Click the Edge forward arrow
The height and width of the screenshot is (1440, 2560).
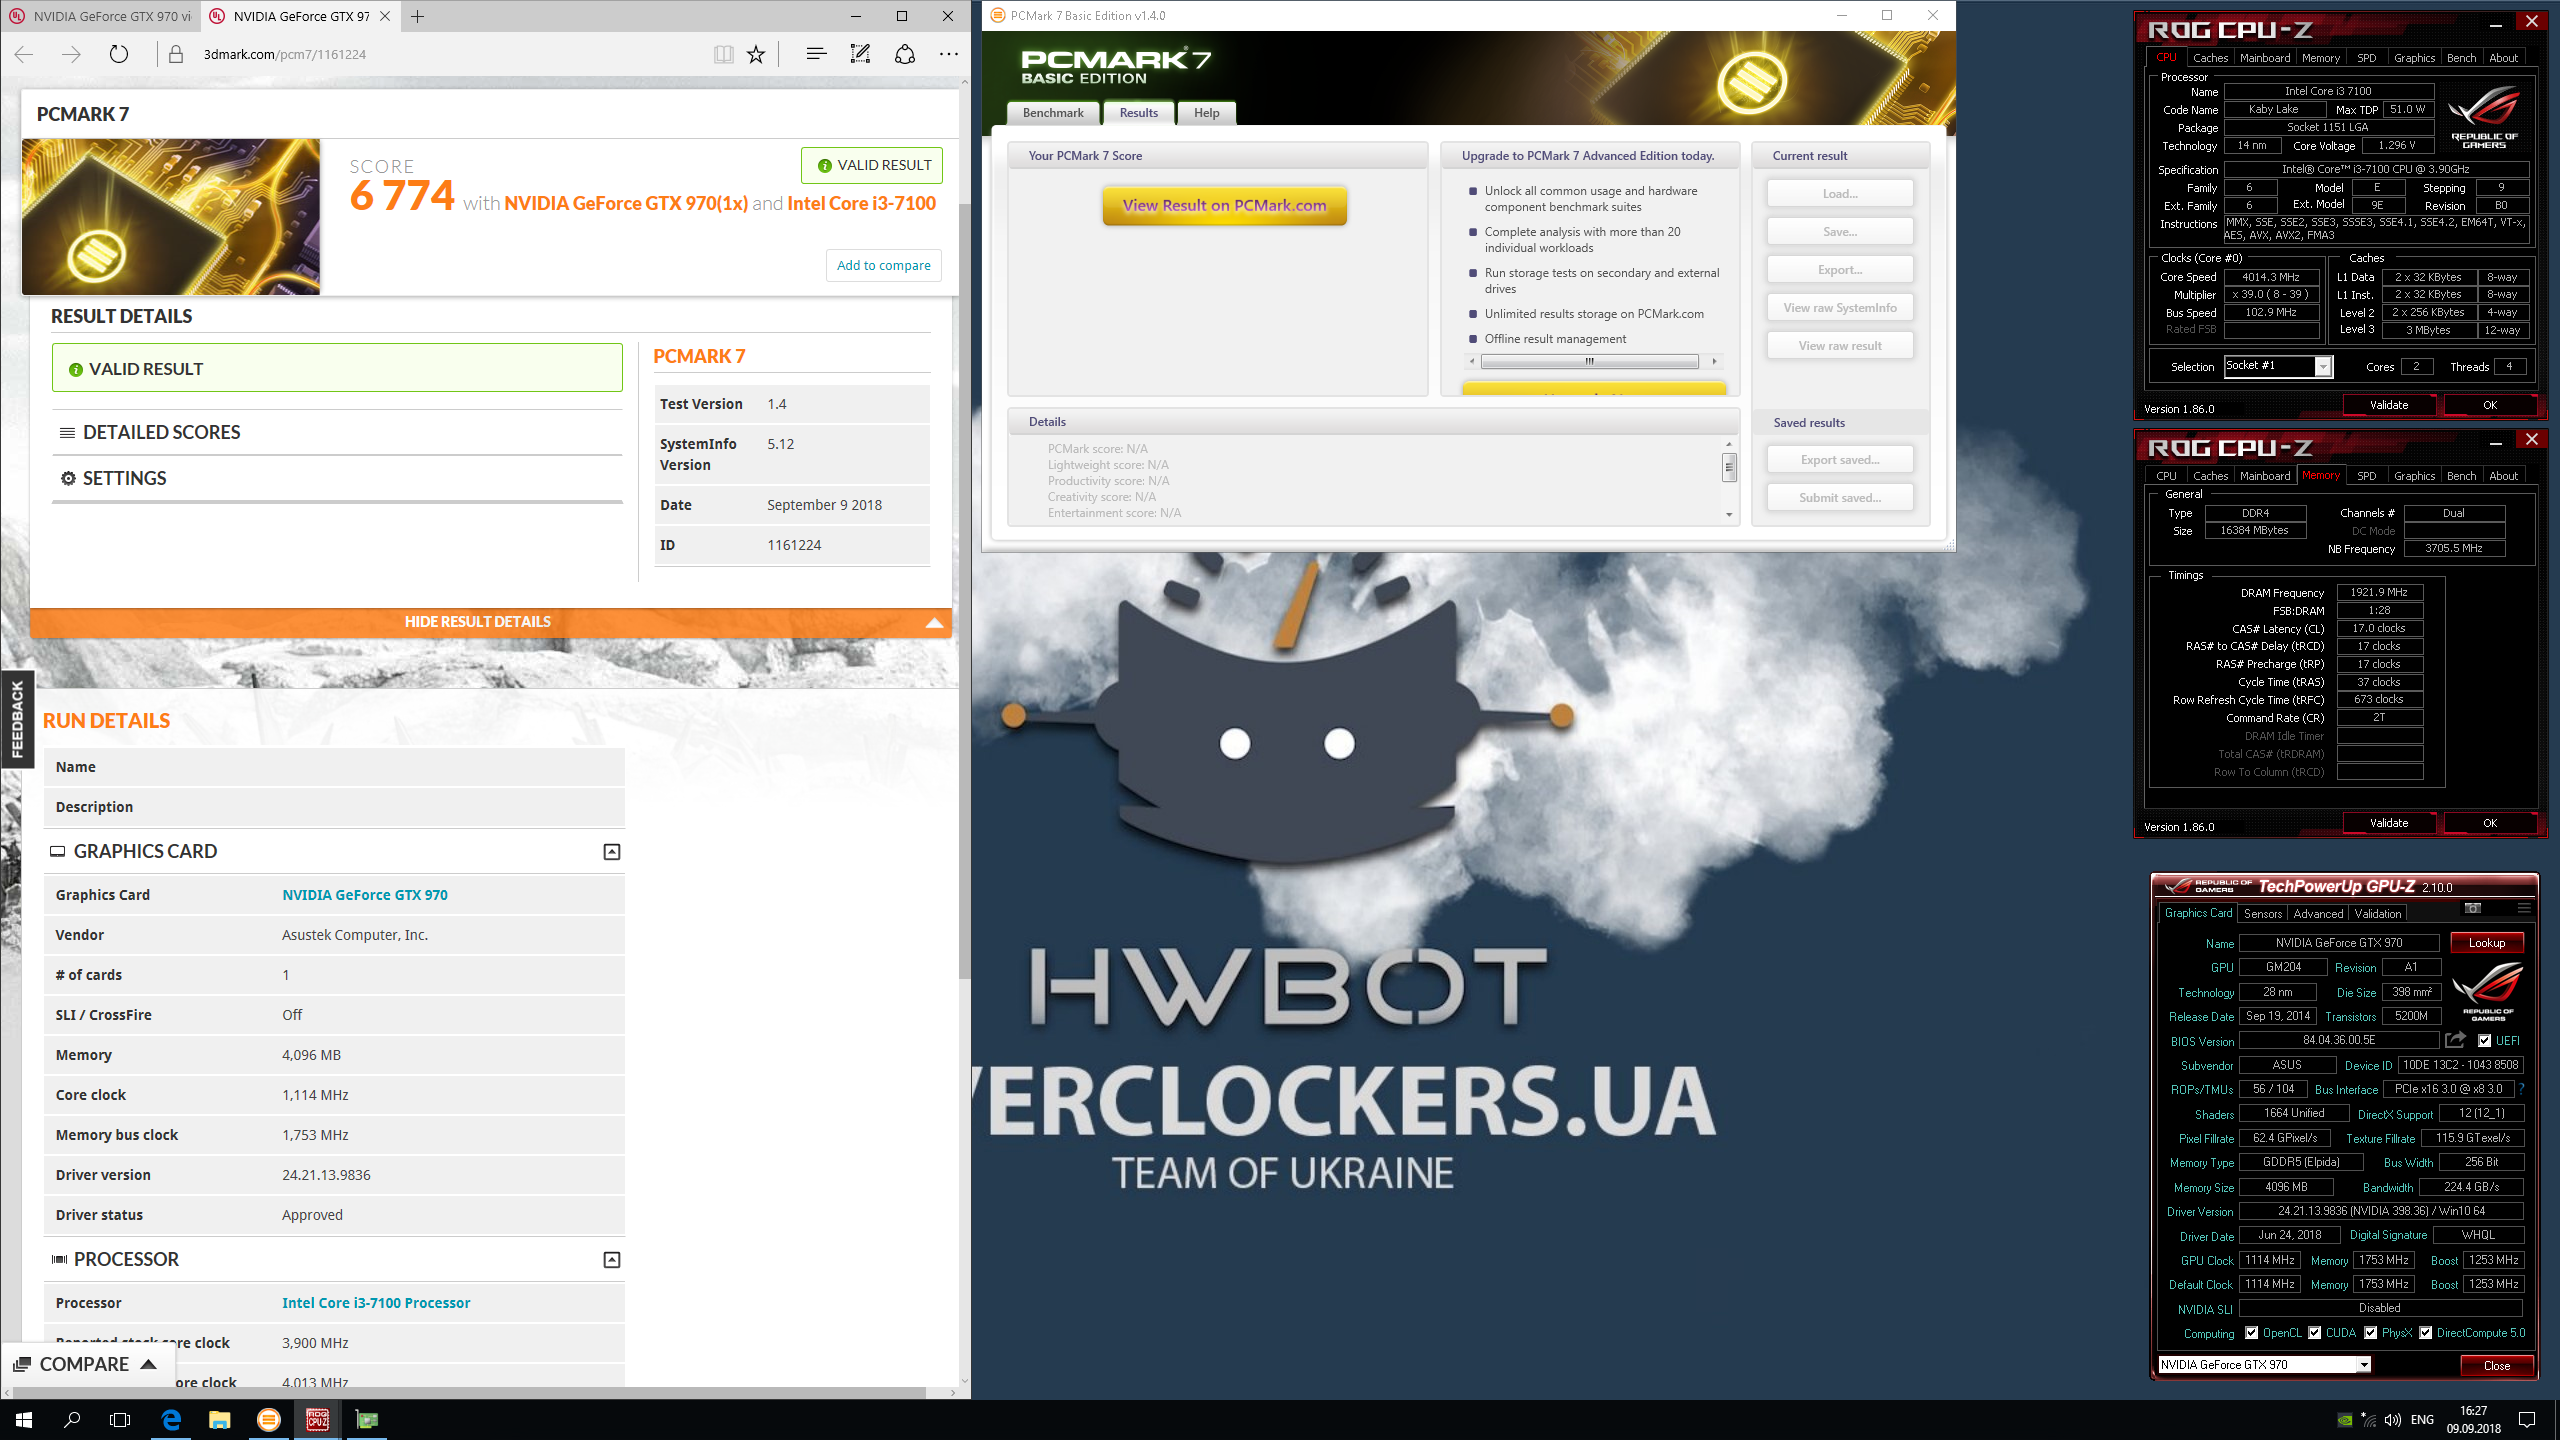click(71, 54)
